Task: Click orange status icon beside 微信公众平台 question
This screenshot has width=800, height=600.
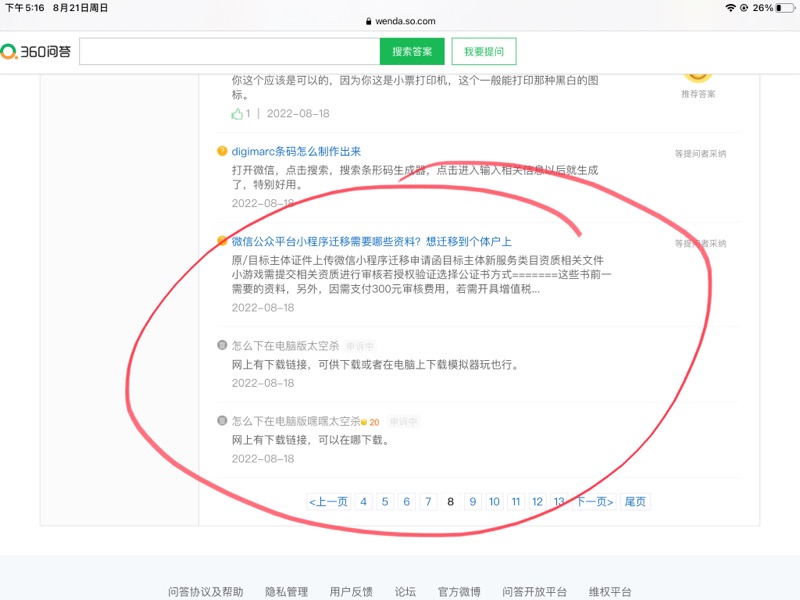Action: [222, 241]
